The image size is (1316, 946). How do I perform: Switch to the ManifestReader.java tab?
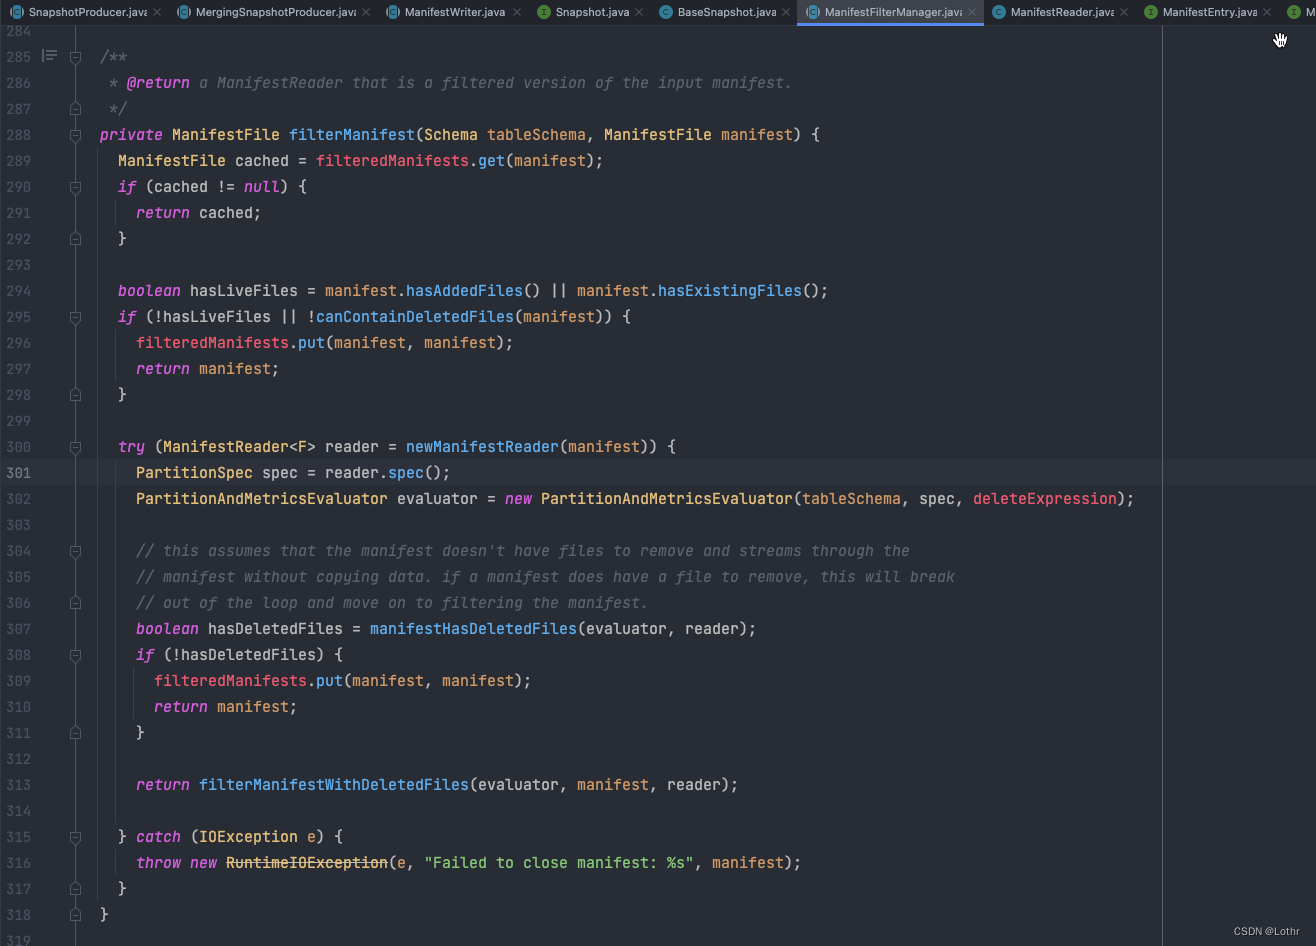(1062, 12)
